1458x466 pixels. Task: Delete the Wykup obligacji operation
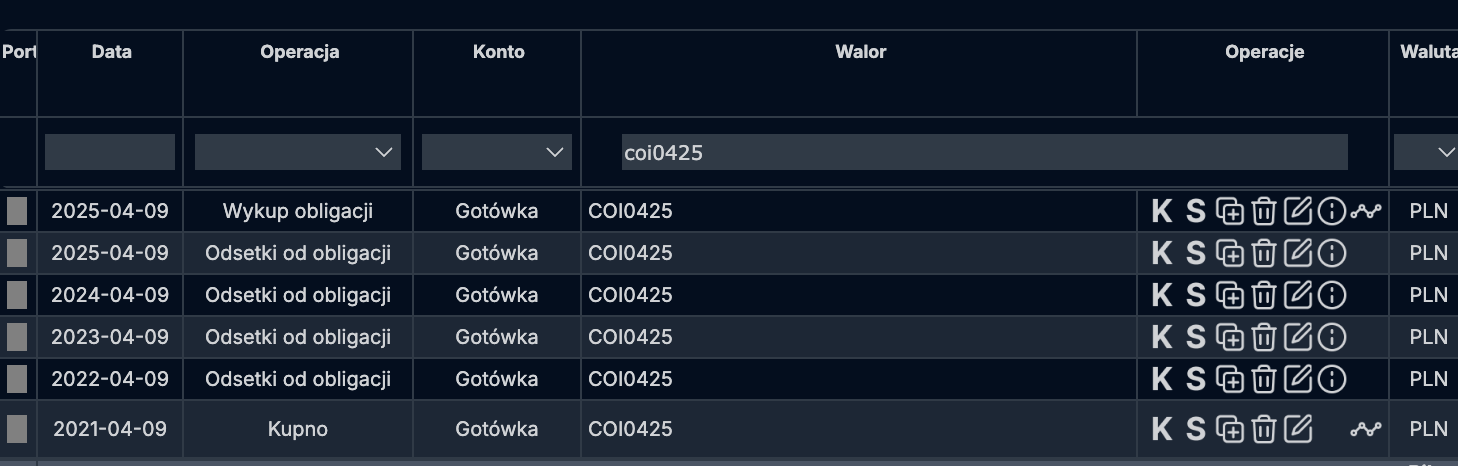pos(1264,211)
